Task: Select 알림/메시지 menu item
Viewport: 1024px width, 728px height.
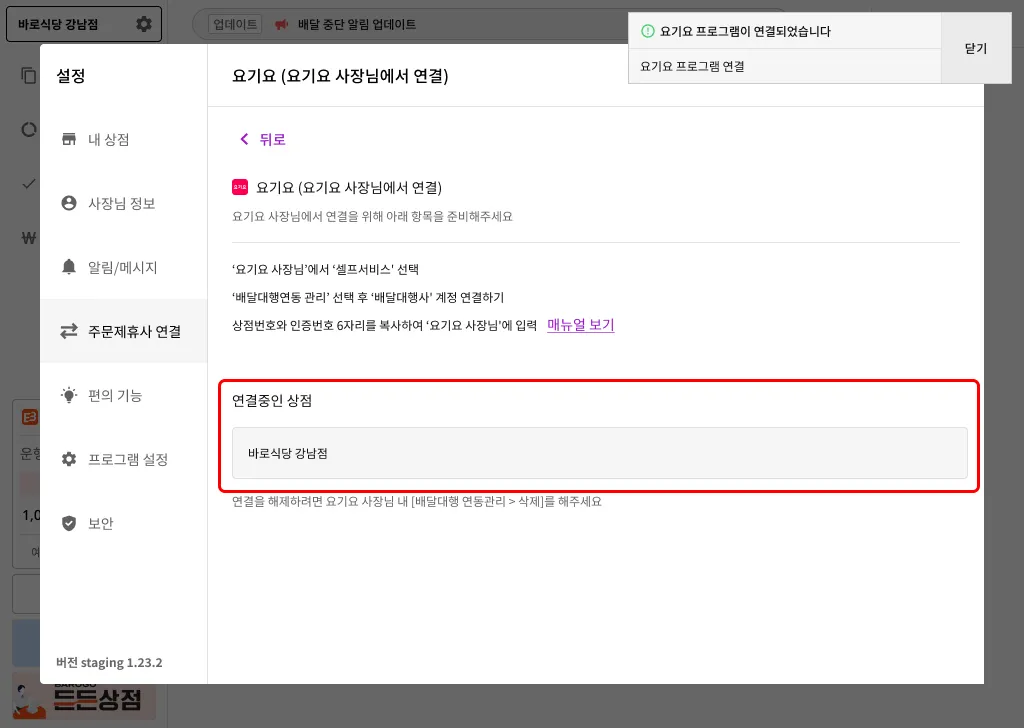Action: pos(124,267)
